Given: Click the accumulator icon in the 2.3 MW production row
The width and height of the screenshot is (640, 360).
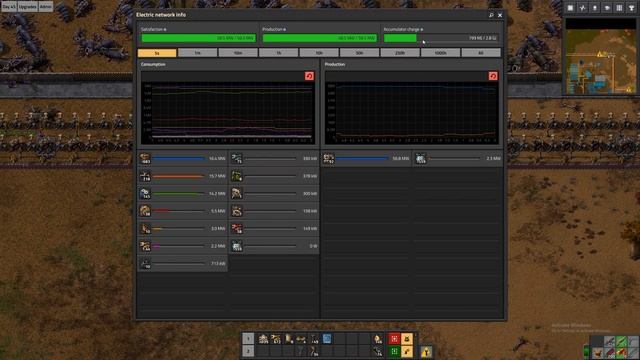Looking at the screenshot, I should tap(420, 158).
